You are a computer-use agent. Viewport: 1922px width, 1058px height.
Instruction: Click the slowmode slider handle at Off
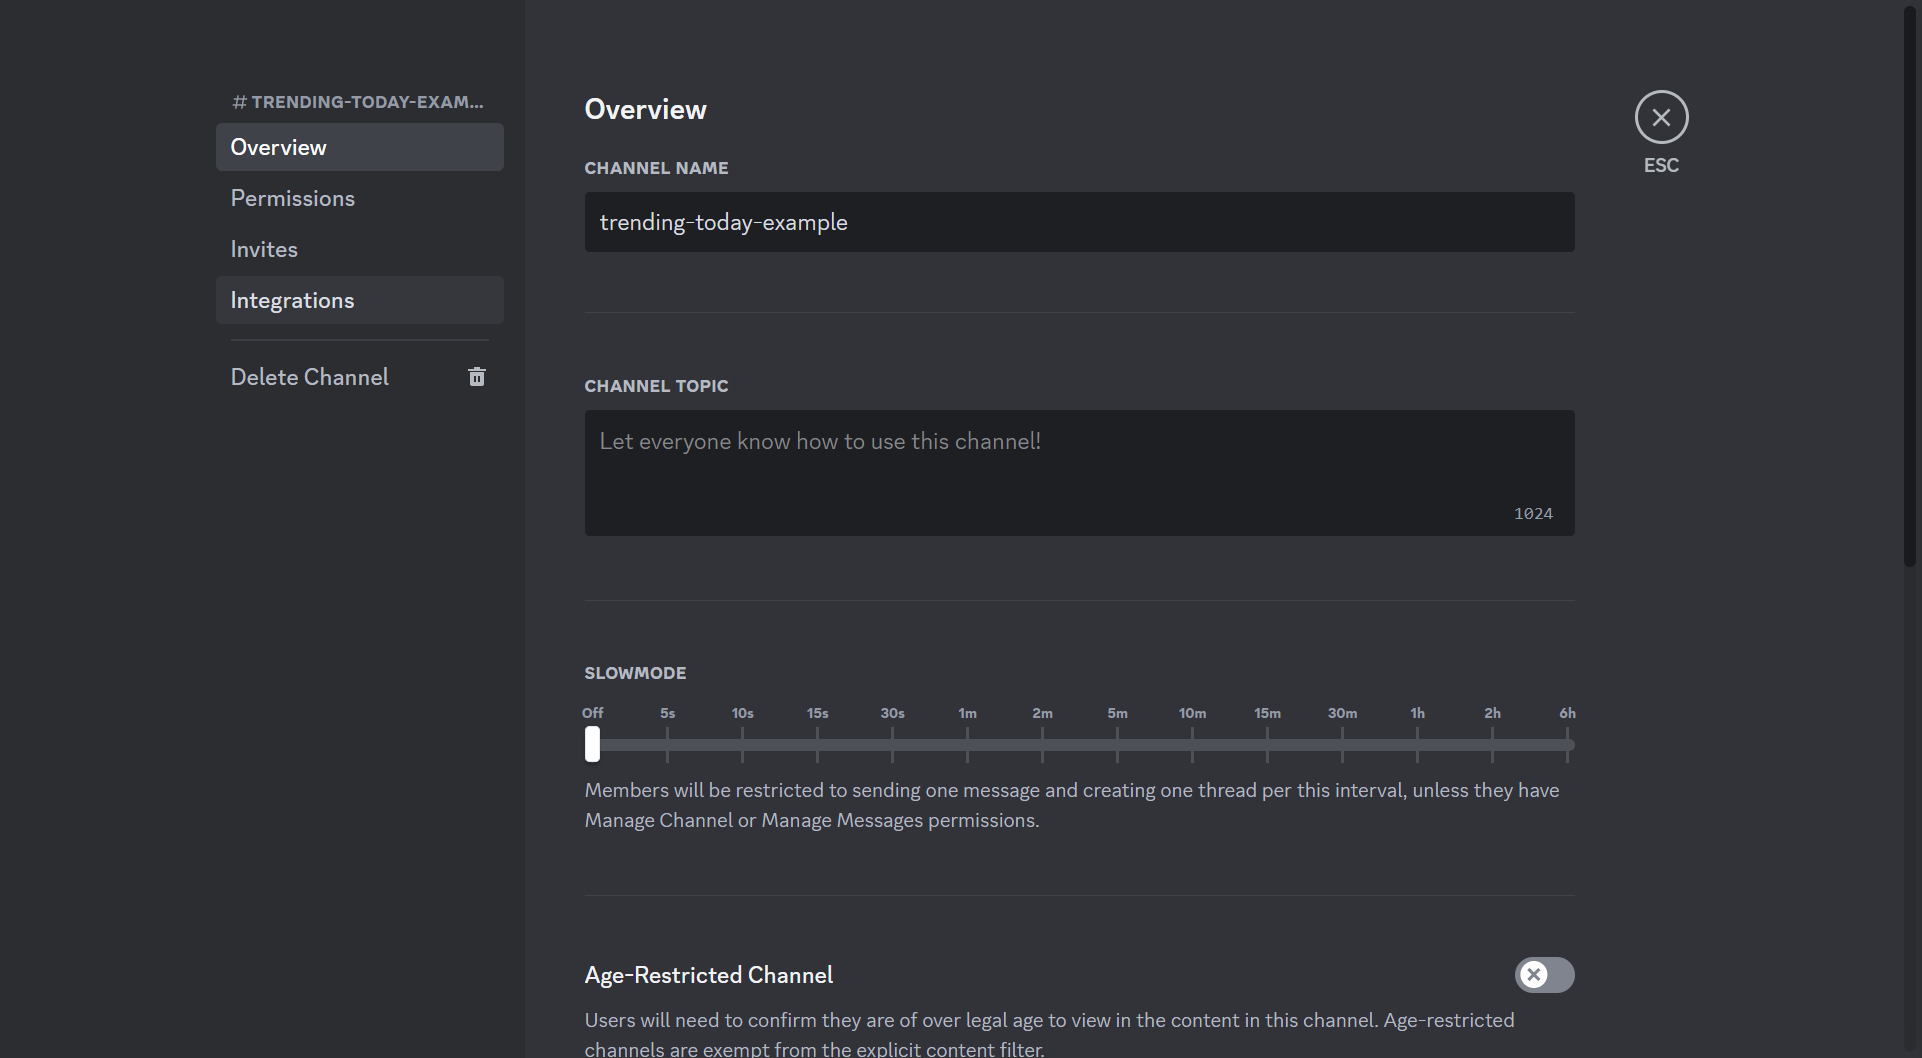(x=593, y=744)
